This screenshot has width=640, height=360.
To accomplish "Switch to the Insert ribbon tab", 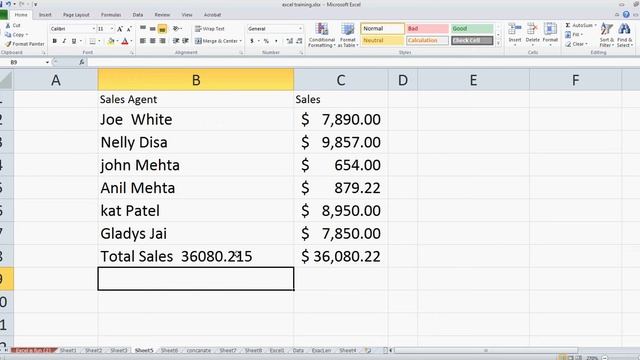I will pyautogui.click(x=45, y=15).
